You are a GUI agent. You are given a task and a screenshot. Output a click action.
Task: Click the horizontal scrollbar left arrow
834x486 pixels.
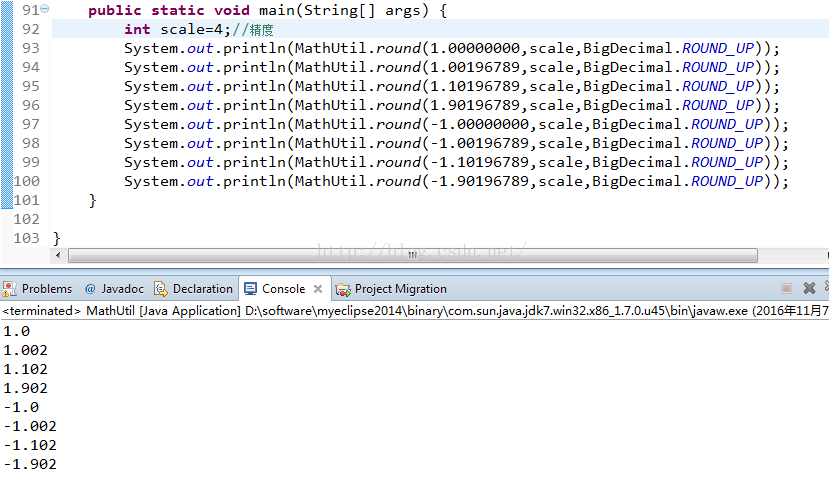58,255
